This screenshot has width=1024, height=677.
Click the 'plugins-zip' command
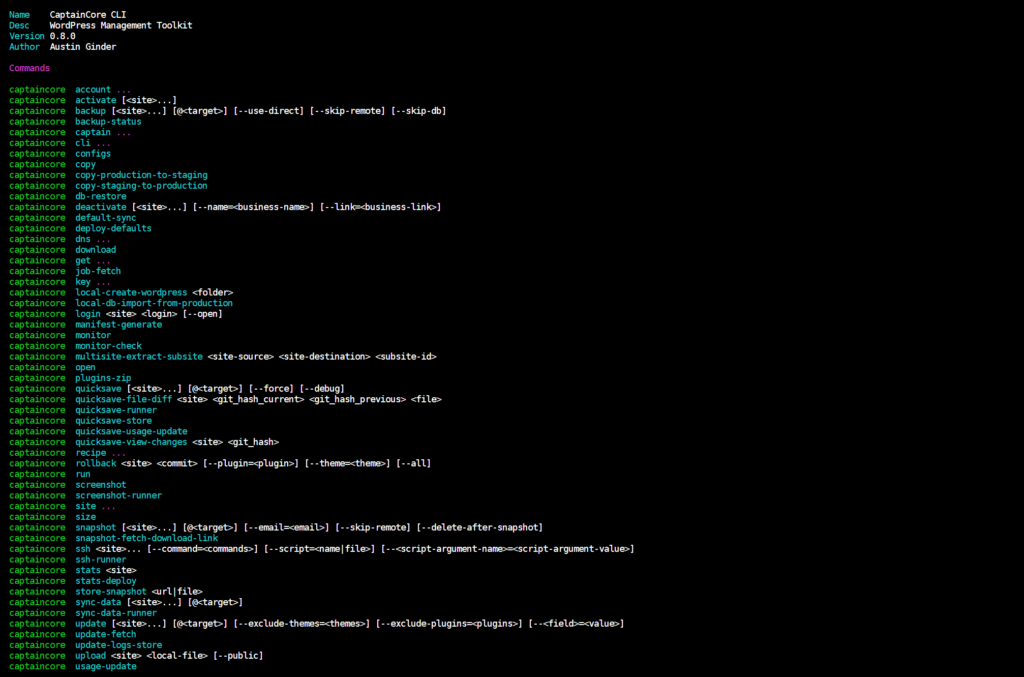[x=103, y=378]
